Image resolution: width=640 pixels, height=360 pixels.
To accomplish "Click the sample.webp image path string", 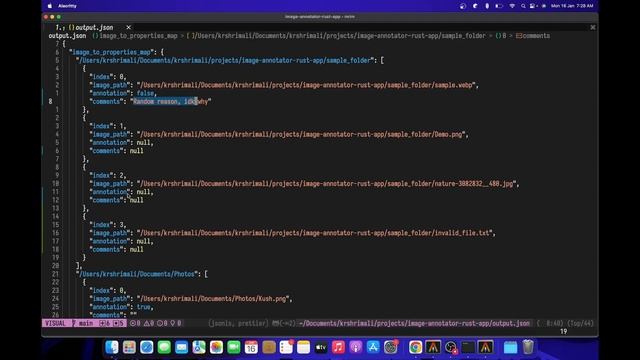I will tap(306, 85).
